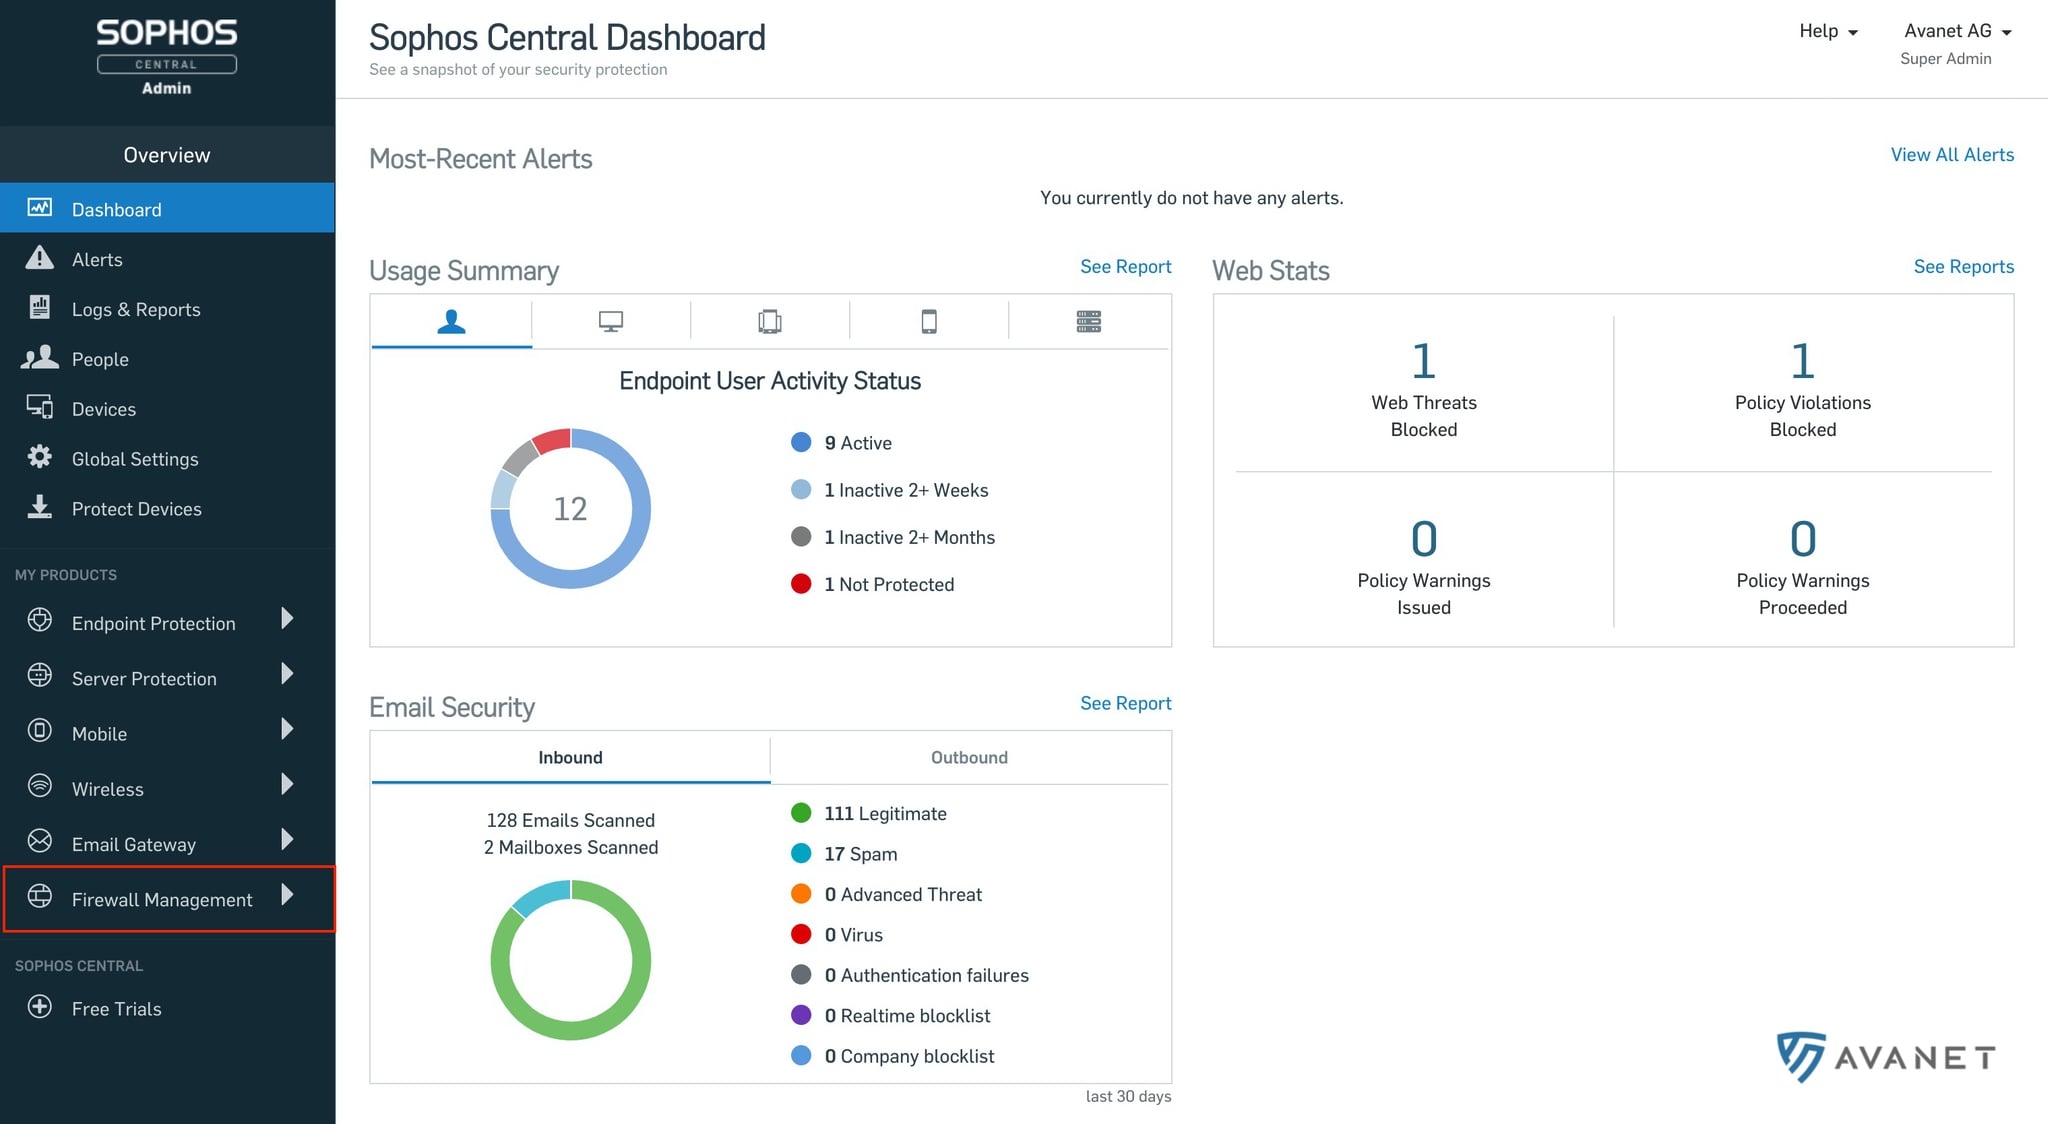The height and width of the screenshot is (1124, 2048).
Task: Select the user tab icon in Usage Summary
Action: click(x=451, y=321)
